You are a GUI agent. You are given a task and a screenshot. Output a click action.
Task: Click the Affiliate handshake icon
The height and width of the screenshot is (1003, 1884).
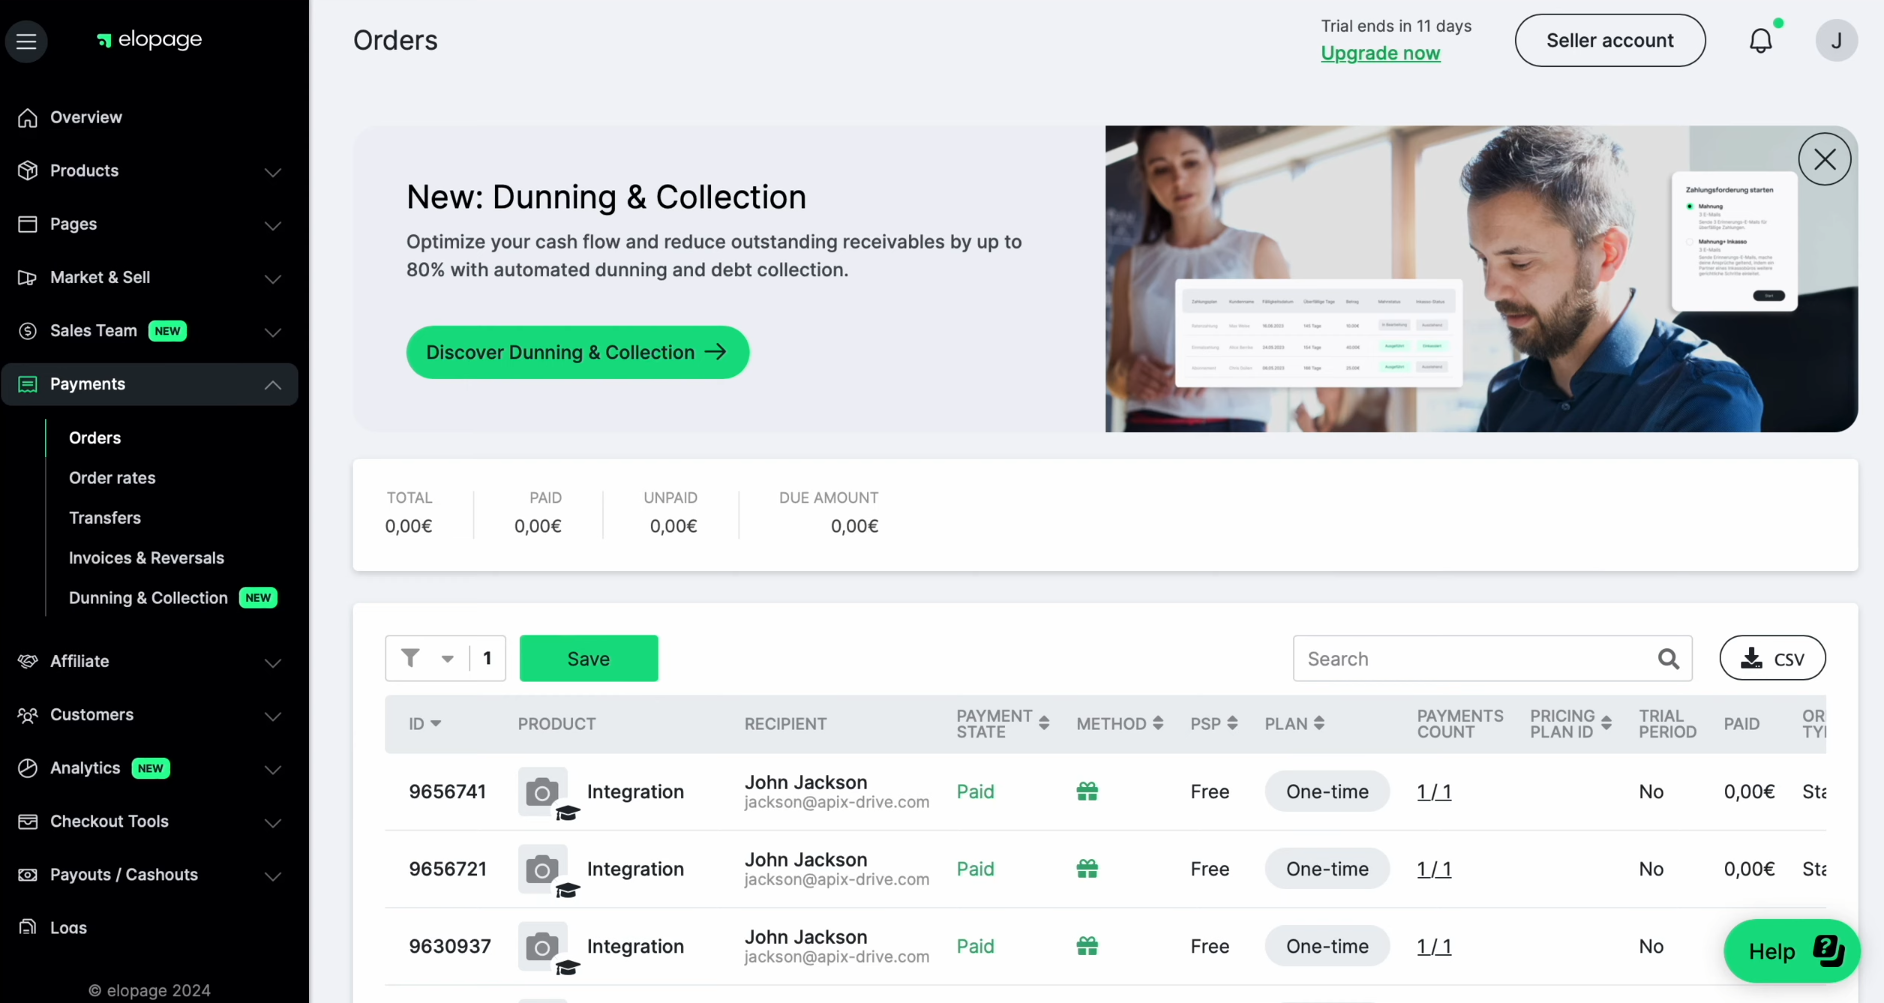[28, 661]
